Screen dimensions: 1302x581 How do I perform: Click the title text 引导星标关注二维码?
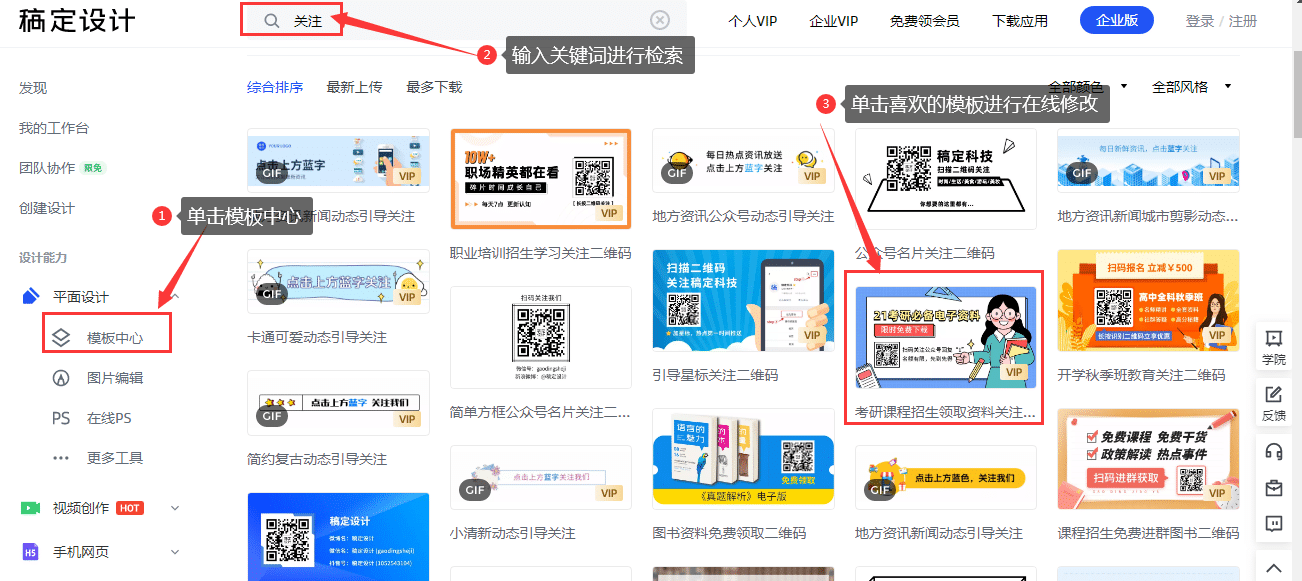click(x=715, y=375)
